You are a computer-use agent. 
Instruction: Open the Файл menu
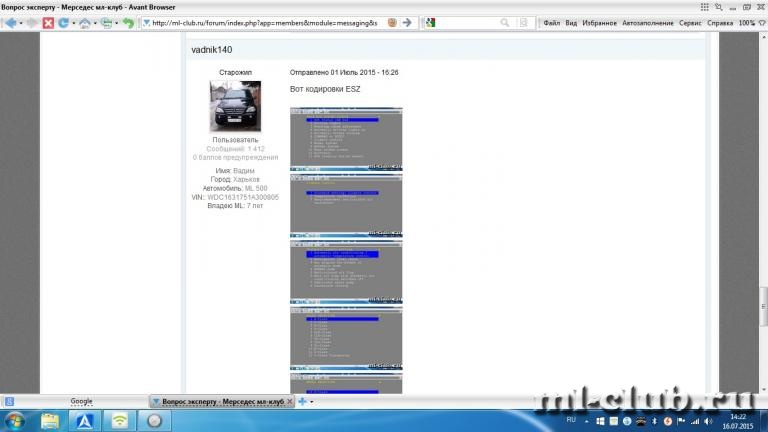coord(551,22)
